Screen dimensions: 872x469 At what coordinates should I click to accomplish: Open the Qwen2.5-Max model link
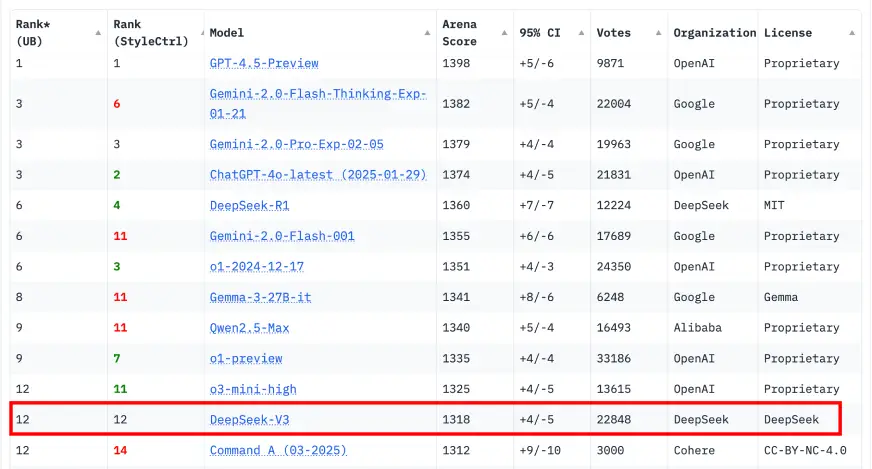(x=250, y=328)
